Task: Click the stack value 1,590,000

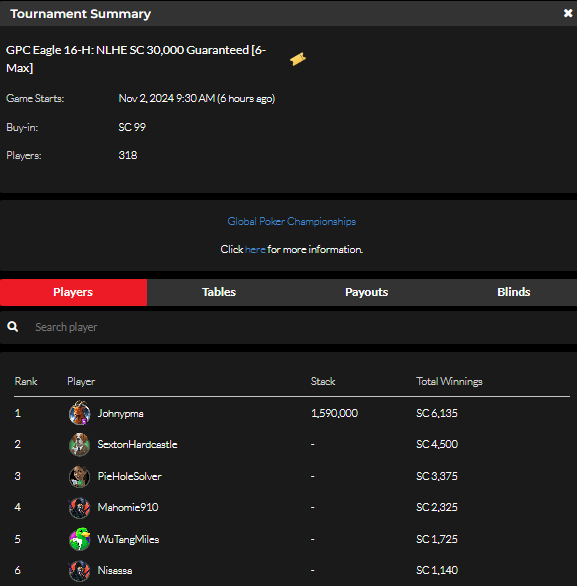Action: (x=334, y=413)
